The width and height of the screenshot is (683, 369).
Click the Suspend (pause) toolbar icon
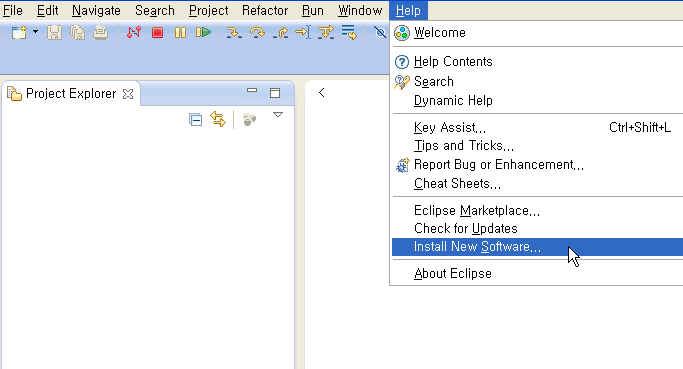(180, 33)
